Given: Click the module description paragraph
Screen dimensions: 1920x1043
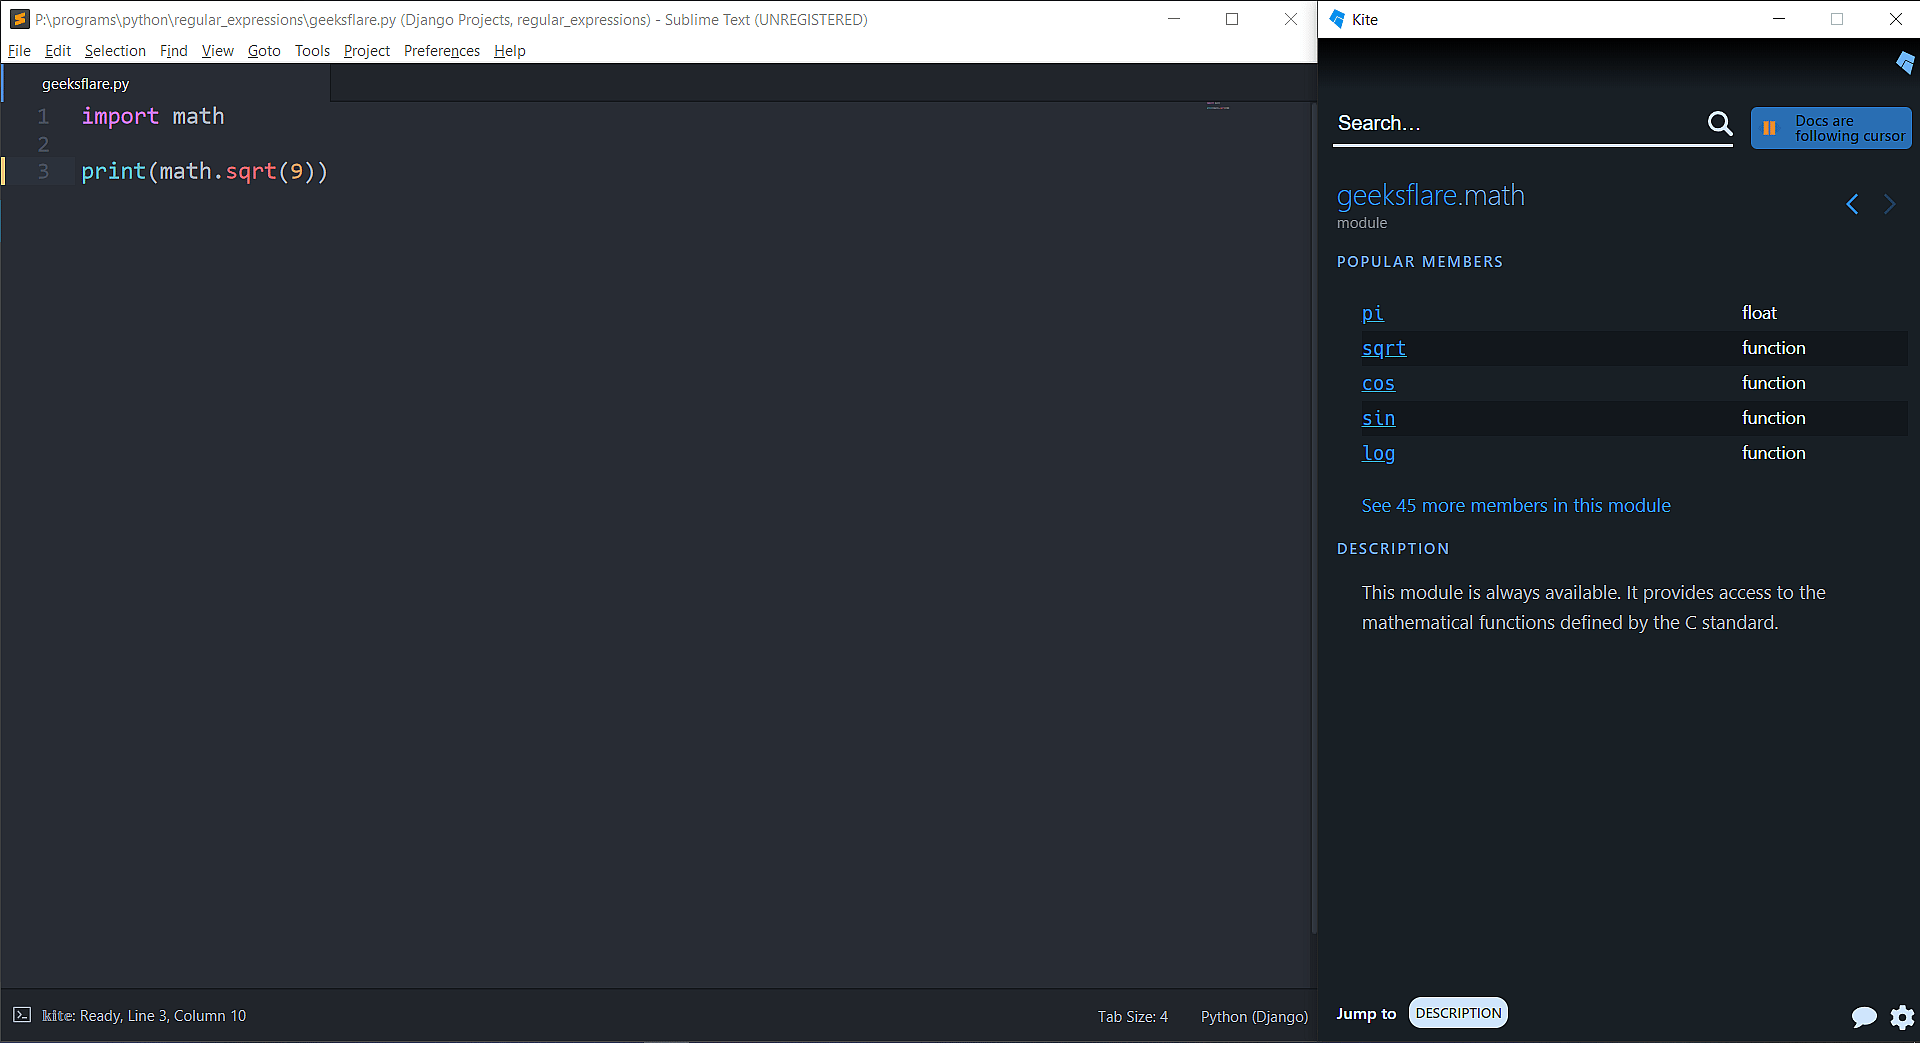Looking at the screenshot, I should coord(1593,607).
